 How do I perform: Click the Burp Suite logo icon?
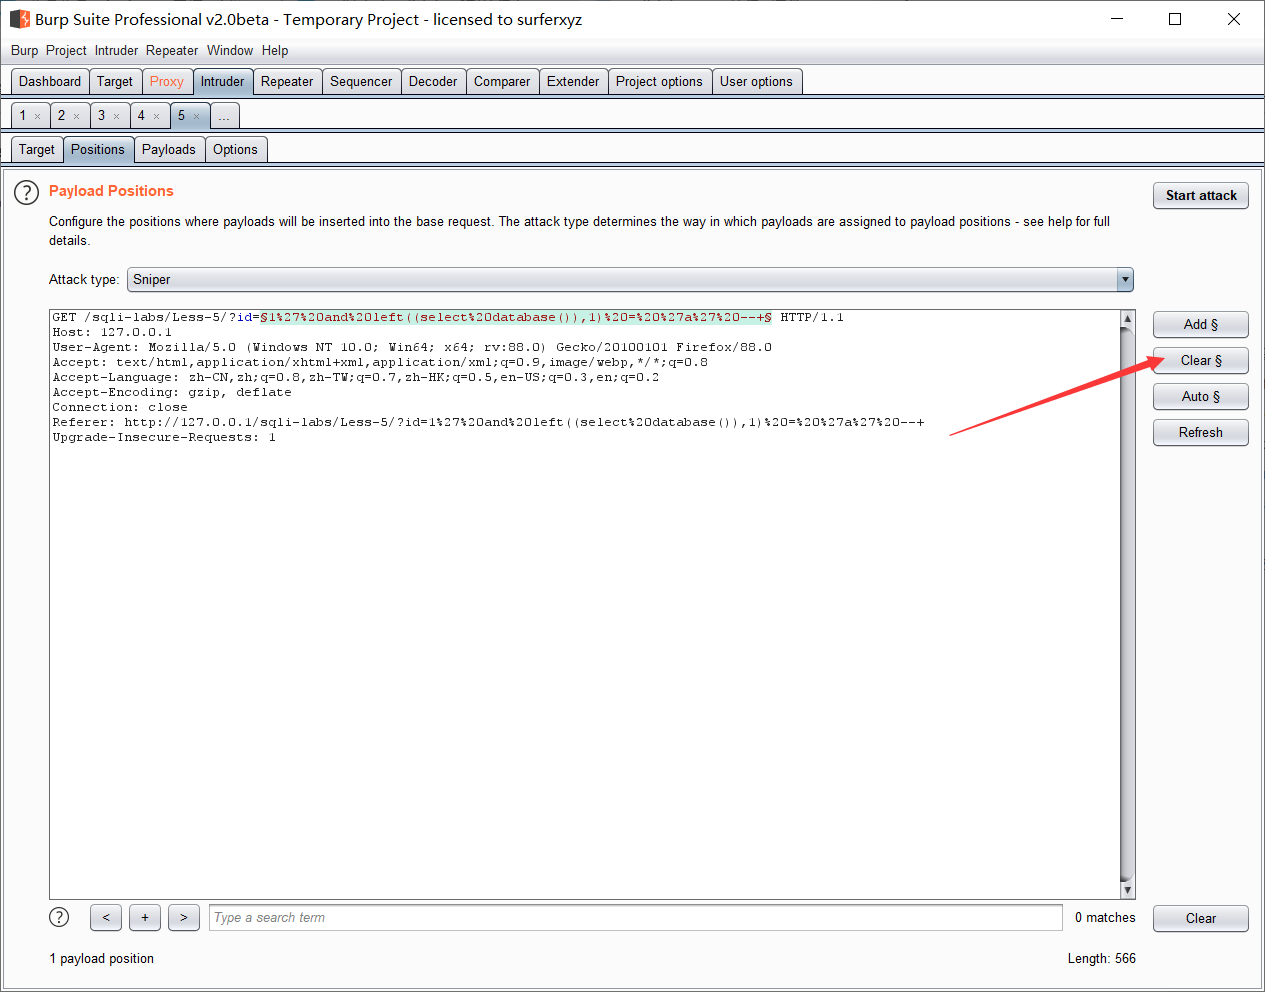pyautogui.click(x=19, y=19)
